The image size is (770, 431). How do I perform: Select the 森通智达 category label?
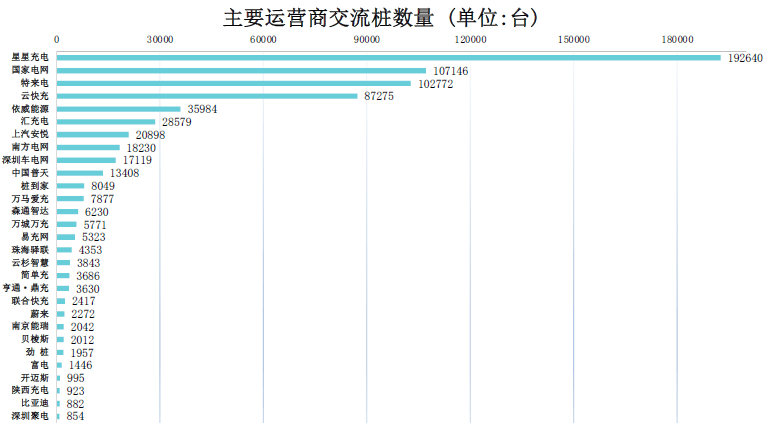click(30, 211)
